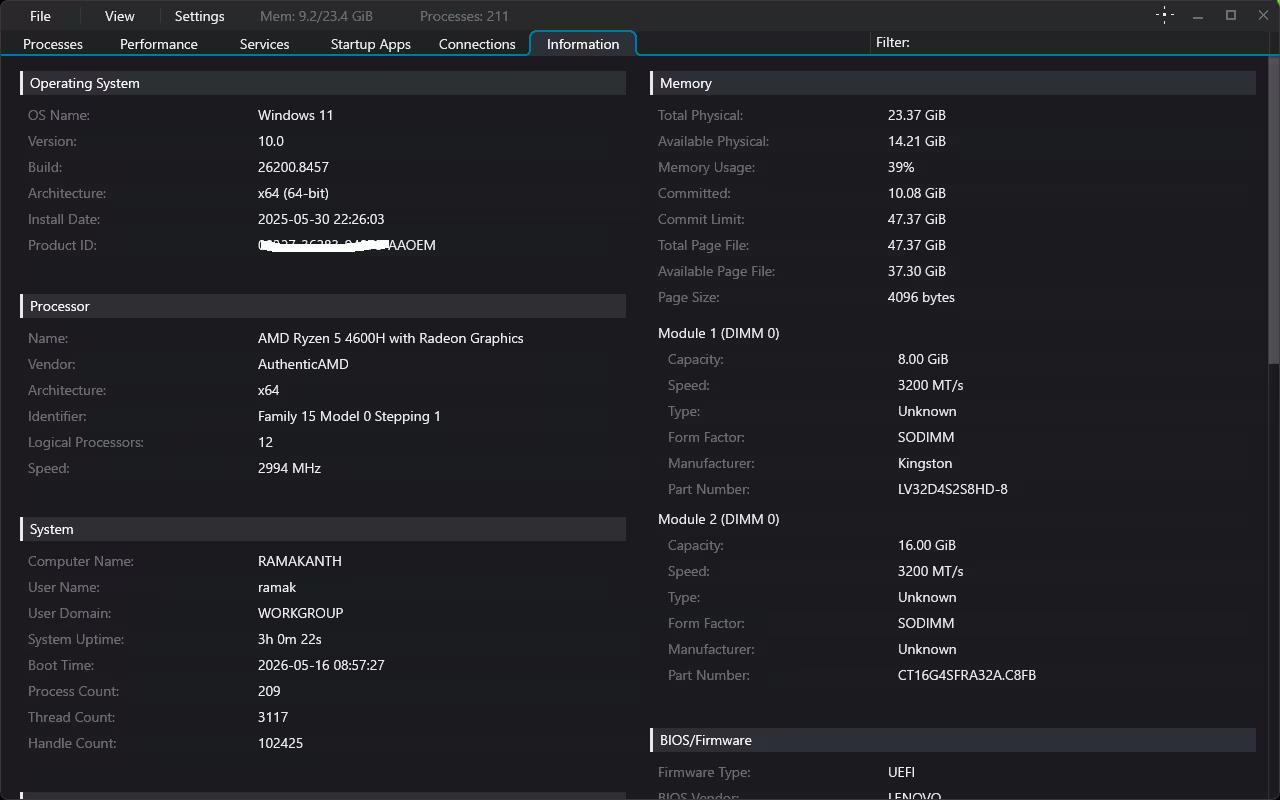The height and width of the screenshot is (800, 1280).
Task: Select Available Physical value 14.21 GiB
Action: pyautogui.click(x=916, y=141)
